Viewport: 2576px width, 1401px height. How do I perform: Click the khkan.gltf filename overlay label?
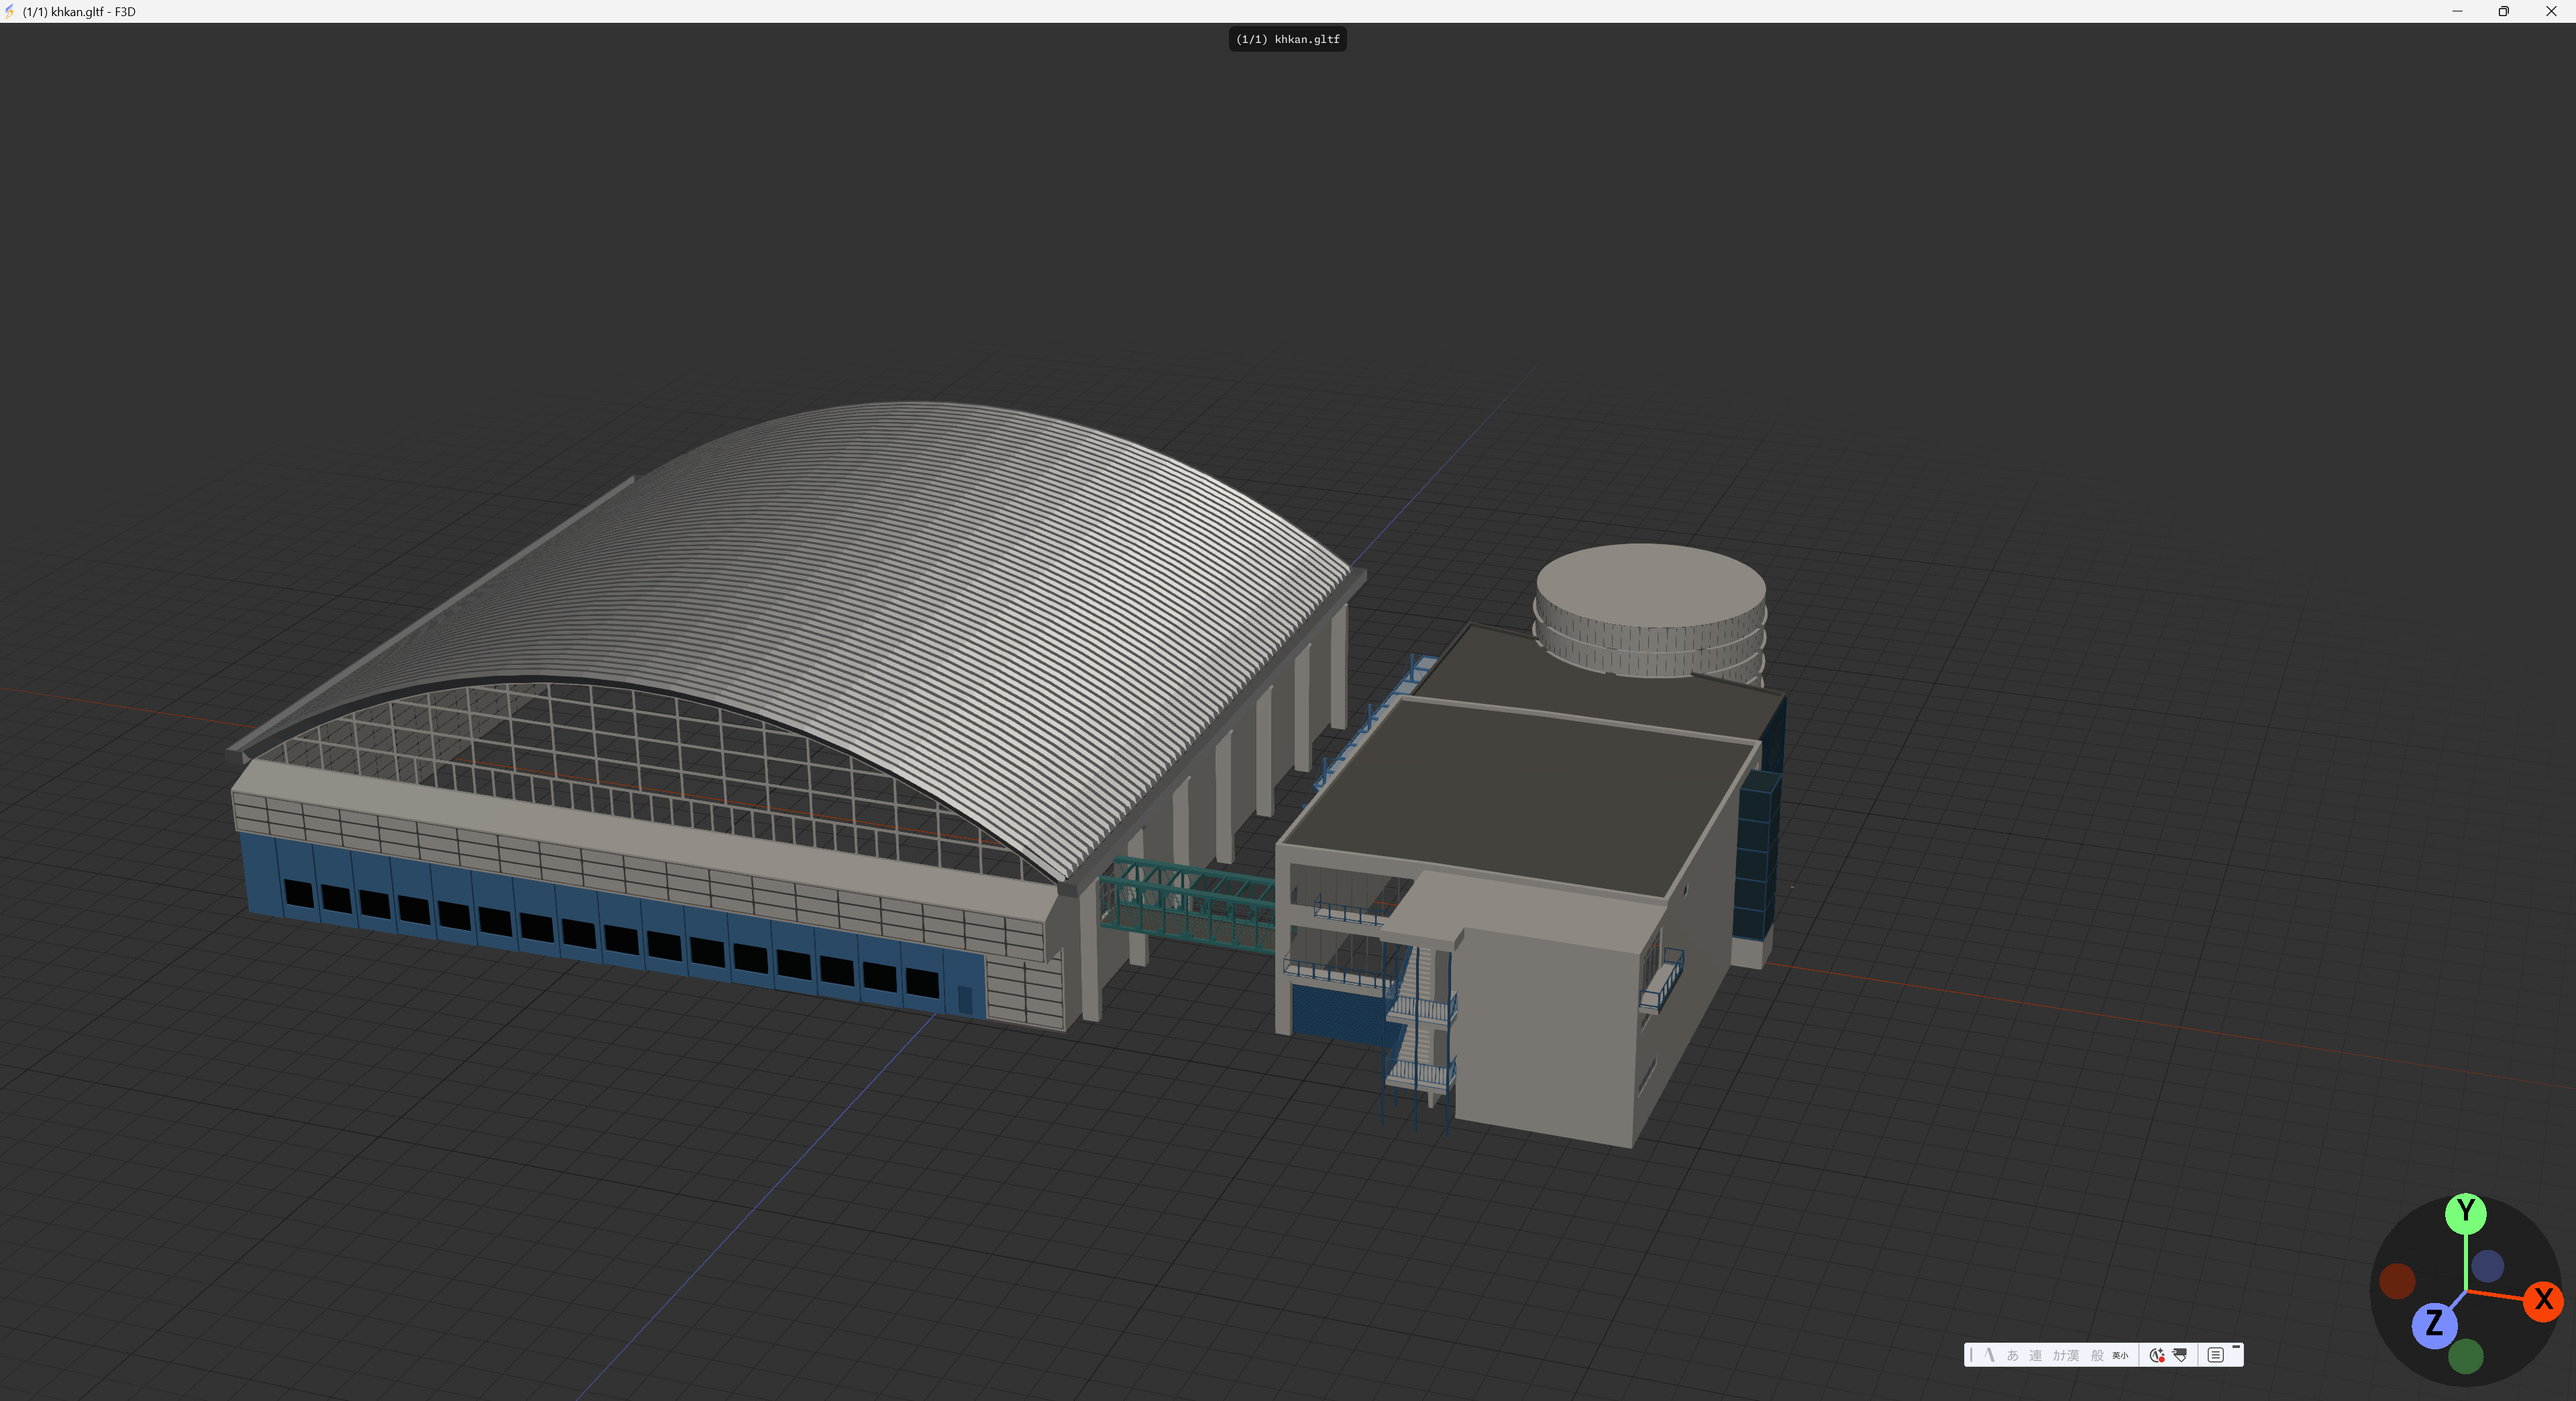click(1287, 39)
